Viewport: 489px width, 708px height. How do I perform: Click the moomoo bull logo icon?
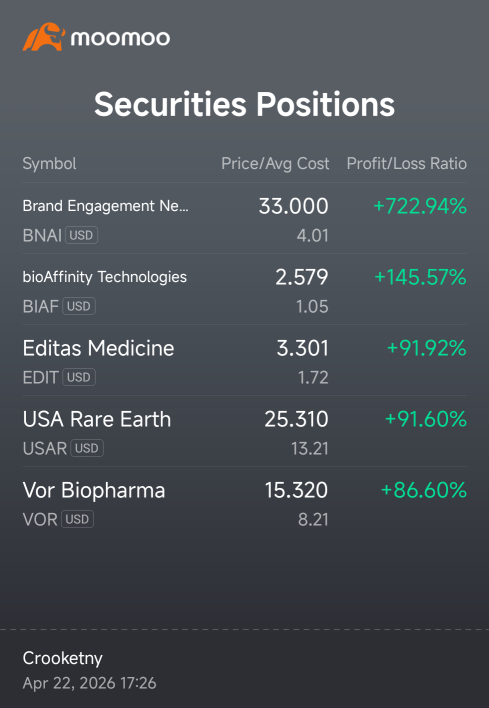[44, 37]
